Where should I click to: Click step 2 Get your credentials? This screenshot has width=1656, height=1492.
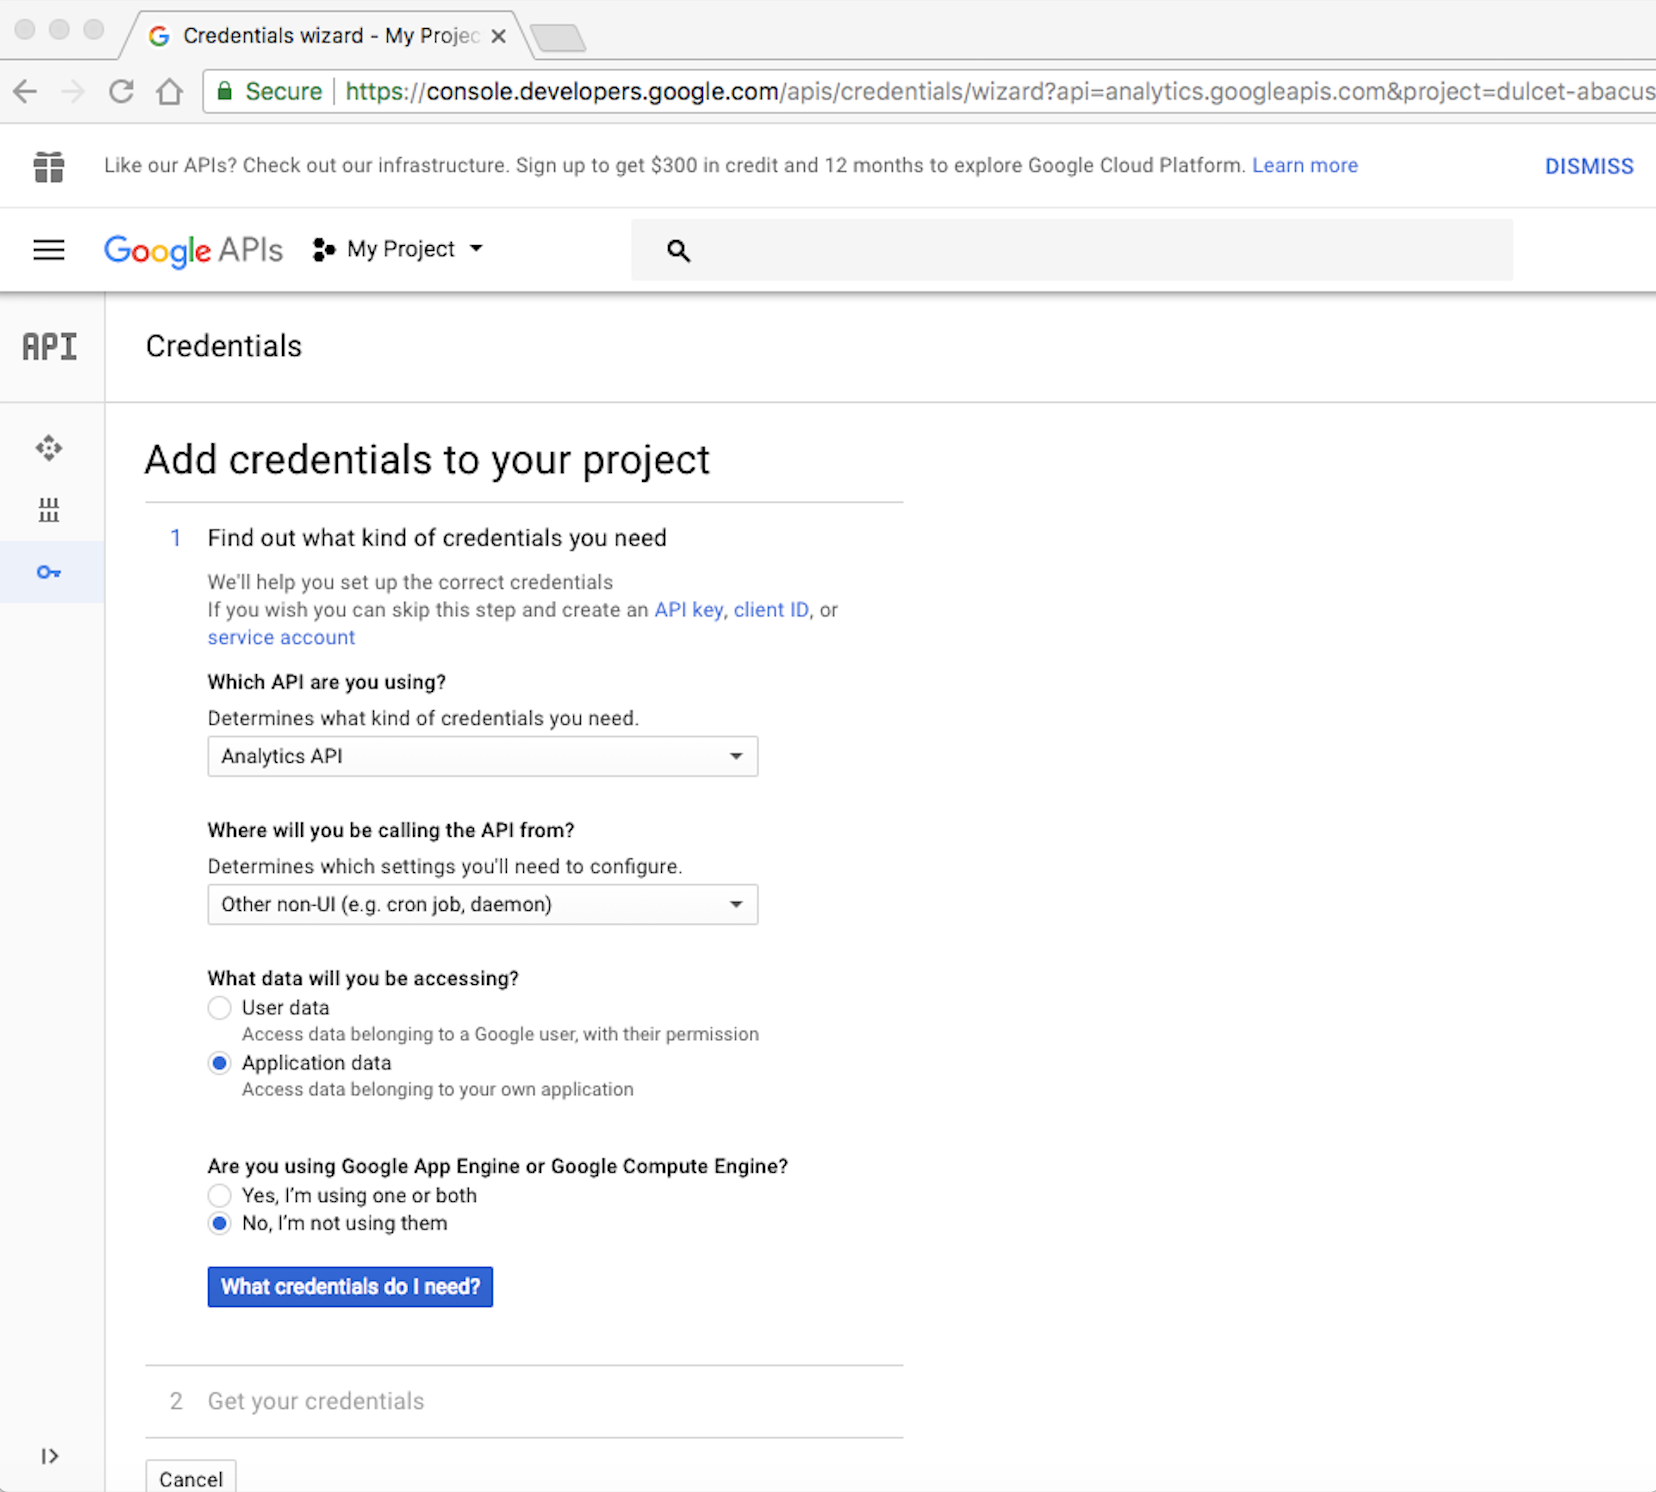pos(316,1402)
